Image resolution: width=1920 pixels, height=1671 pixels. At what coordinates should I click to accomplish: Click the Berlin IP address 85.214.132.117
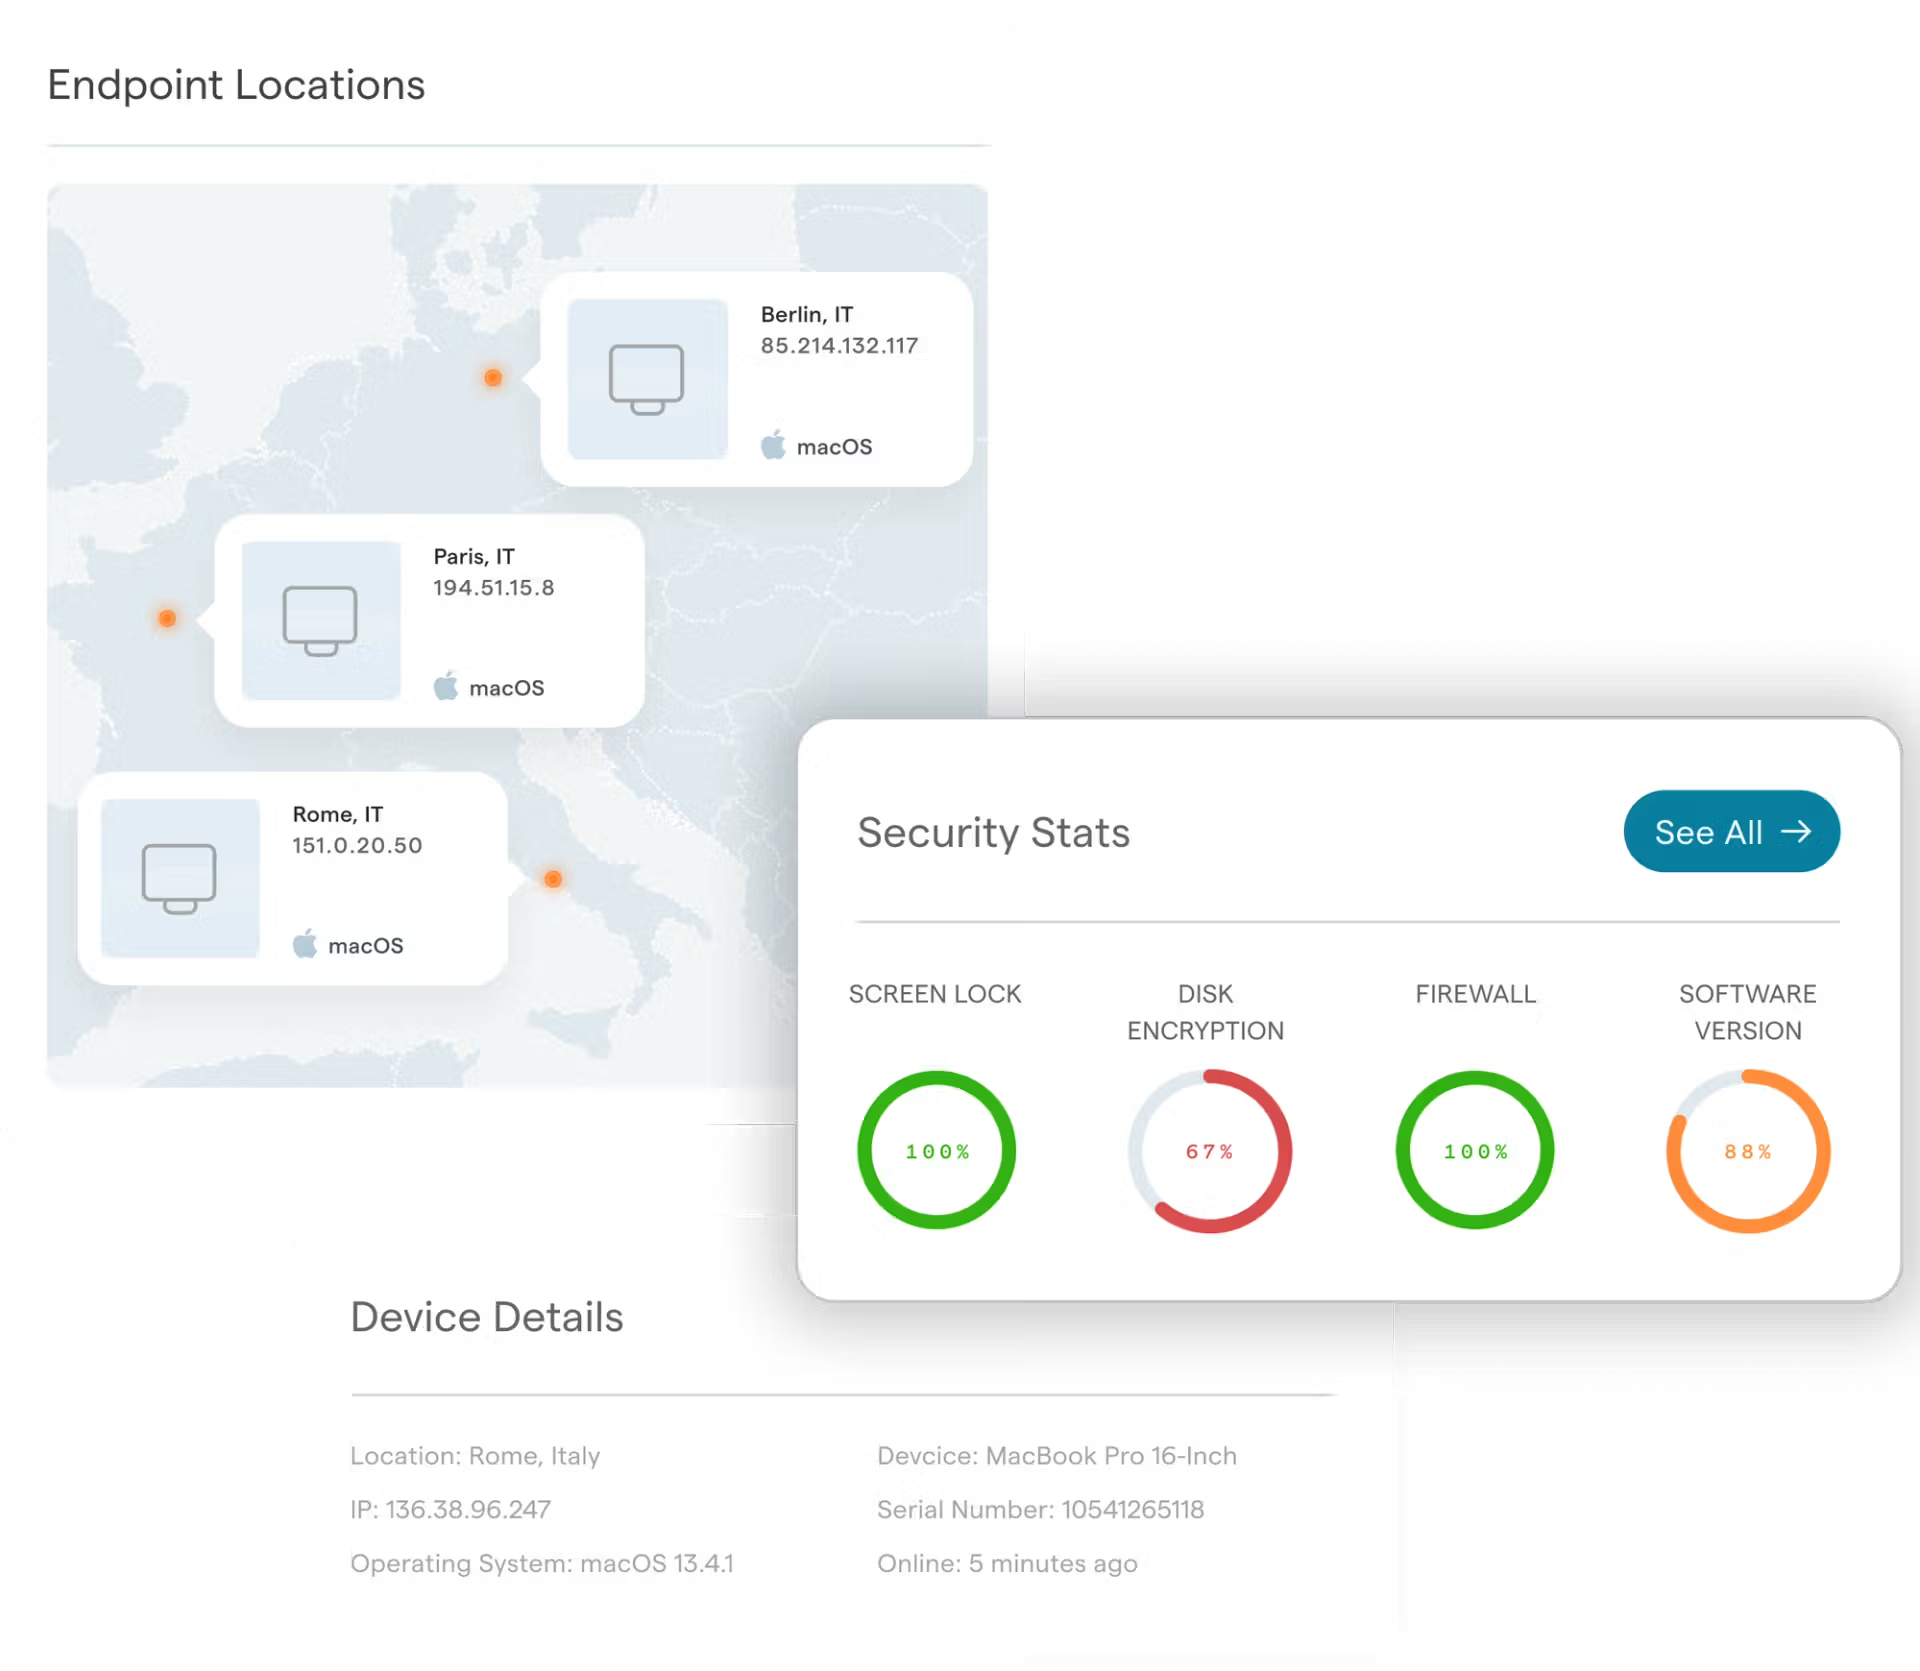click(x=839, y=346)
